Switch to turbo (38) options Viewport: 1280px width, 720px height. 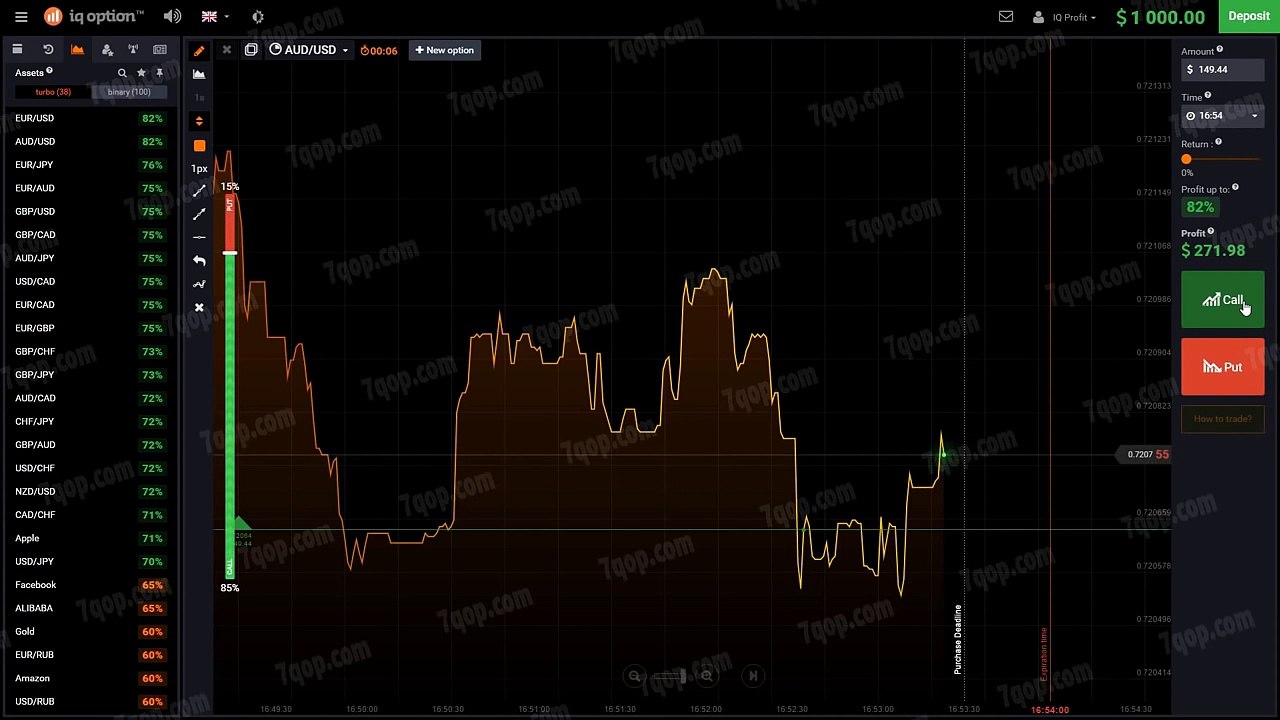point(53,92)
